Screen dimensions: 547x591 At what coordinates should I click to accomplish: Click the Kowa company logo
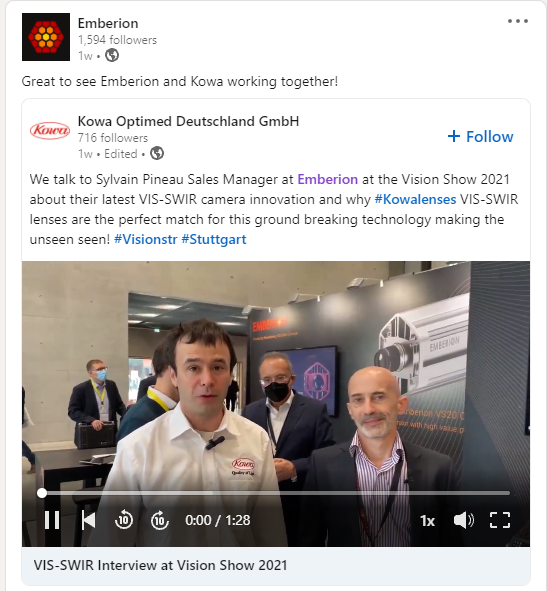50,130
